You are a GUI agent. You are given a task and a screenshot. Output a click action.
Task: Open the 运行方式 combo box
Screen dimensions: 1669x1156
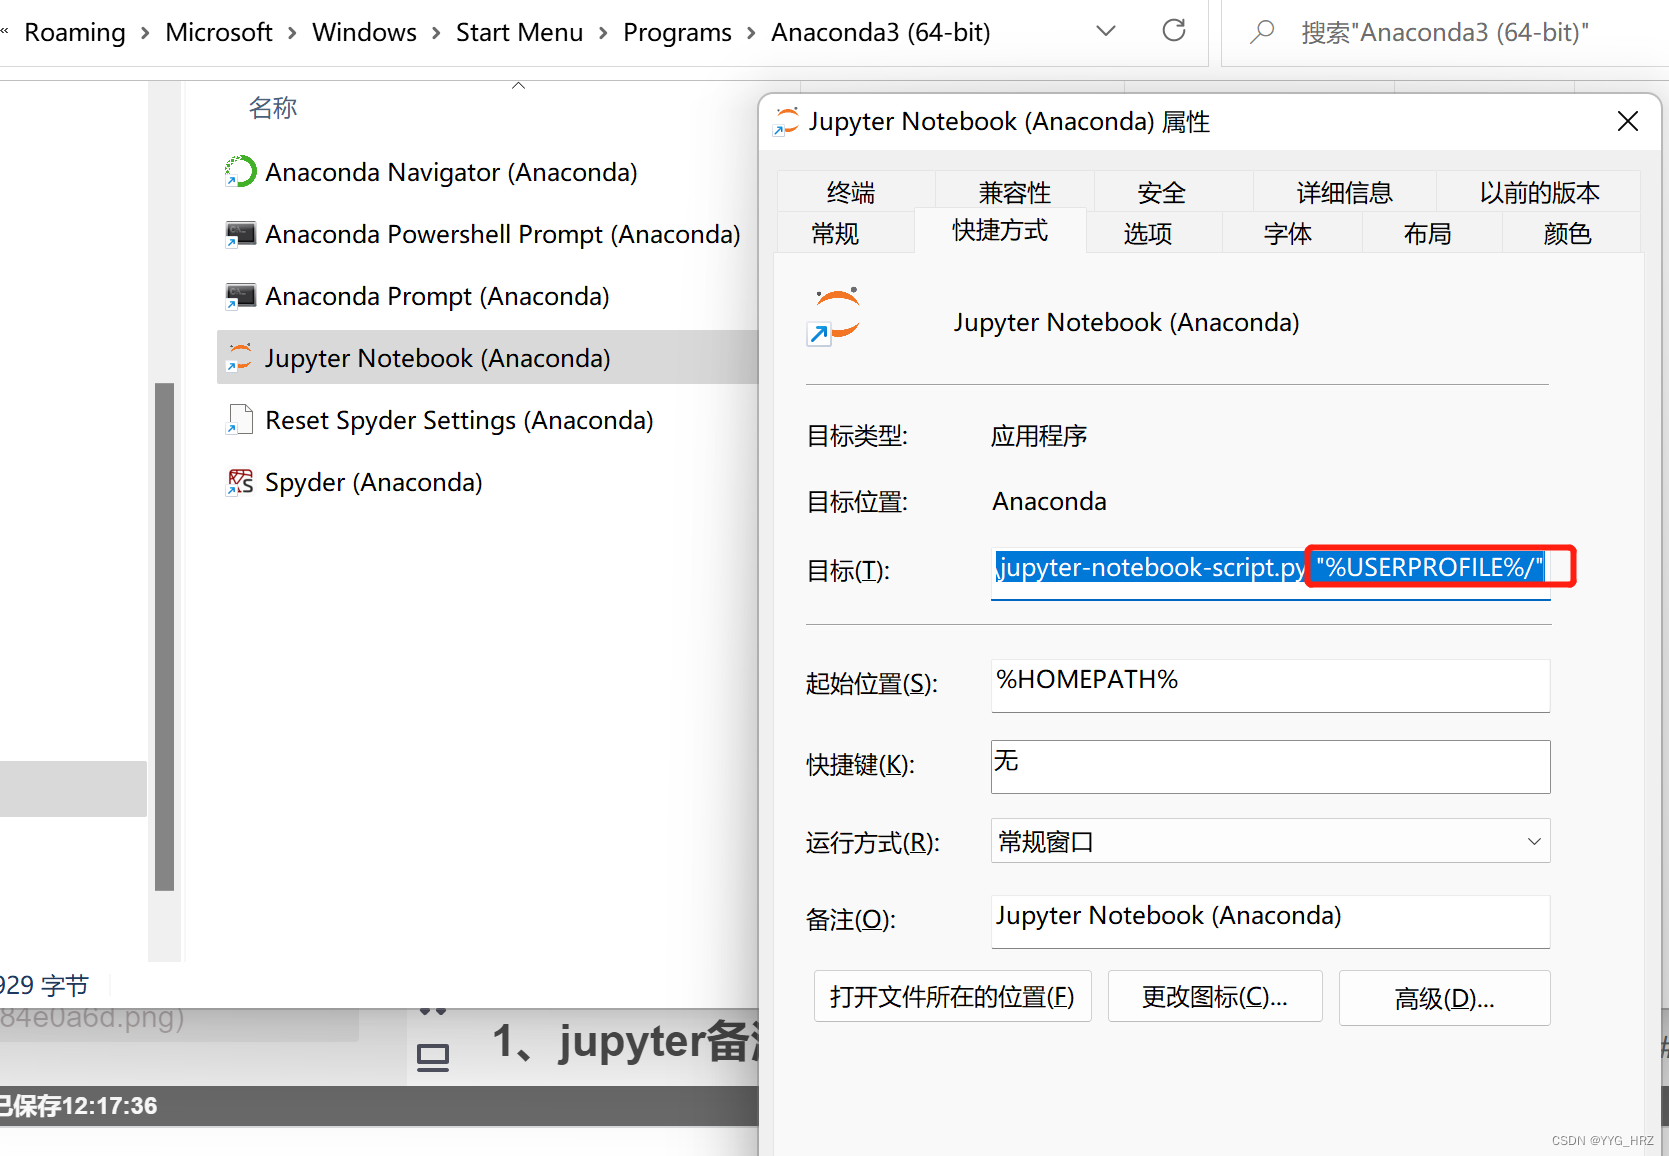tap(1270, 841)
